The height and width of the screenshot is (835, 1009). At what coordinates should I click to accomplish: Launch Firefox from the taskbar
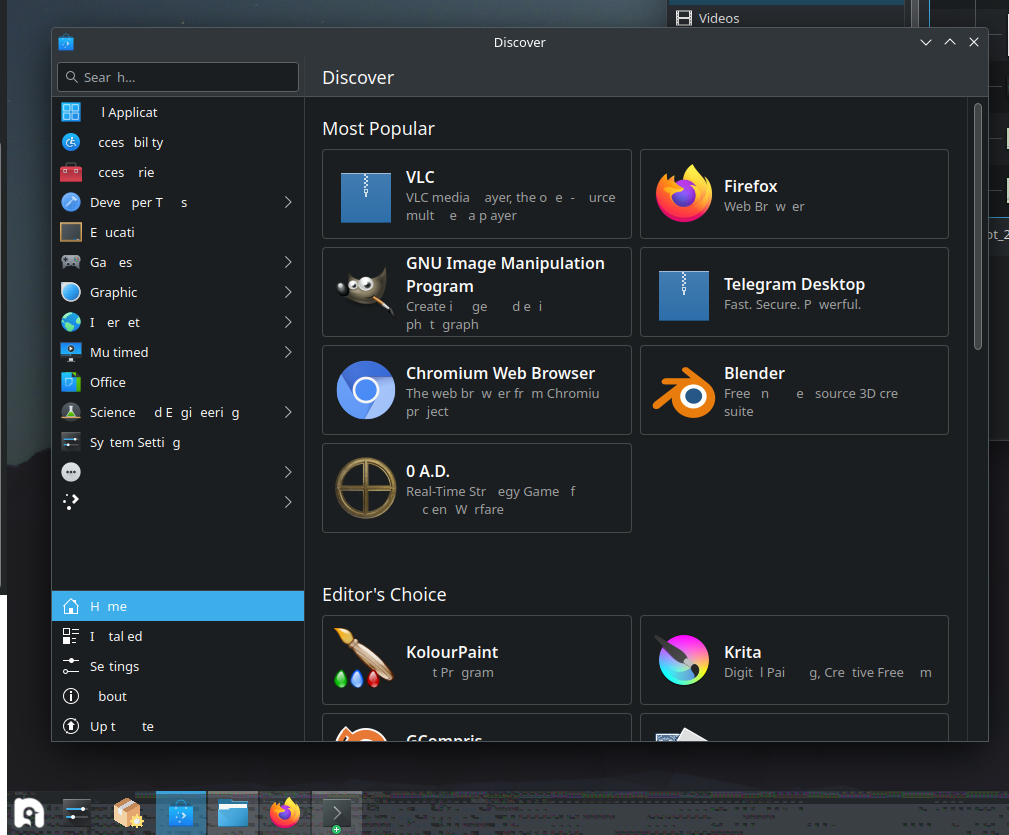285,812
